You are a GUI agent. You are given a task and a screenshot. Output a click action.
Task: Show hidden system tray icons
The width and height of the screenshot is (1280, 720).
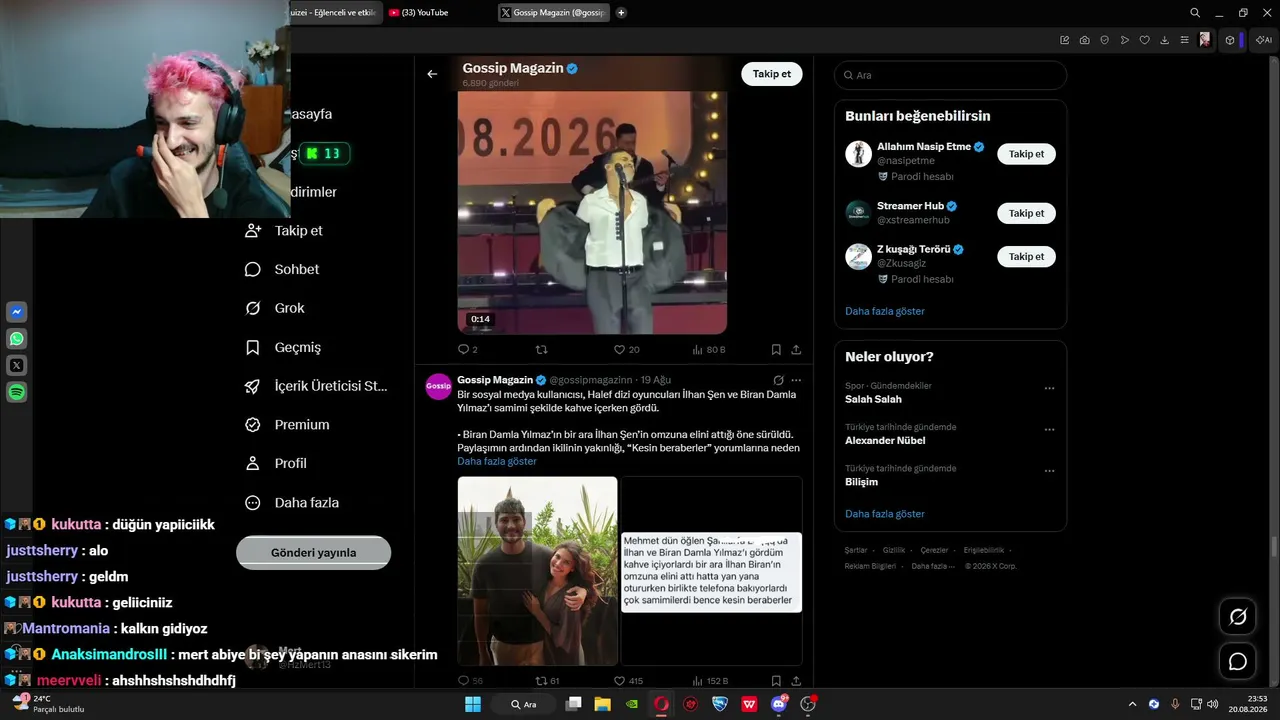coord(1132,704)
